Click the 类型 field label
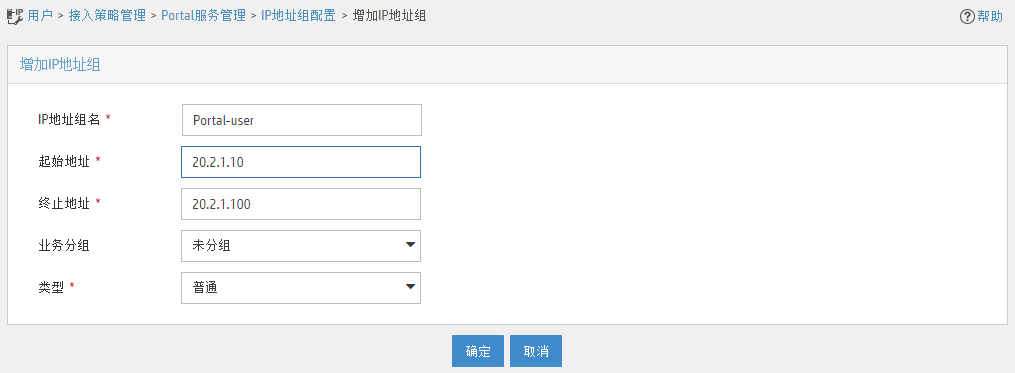 click(51, 287)
